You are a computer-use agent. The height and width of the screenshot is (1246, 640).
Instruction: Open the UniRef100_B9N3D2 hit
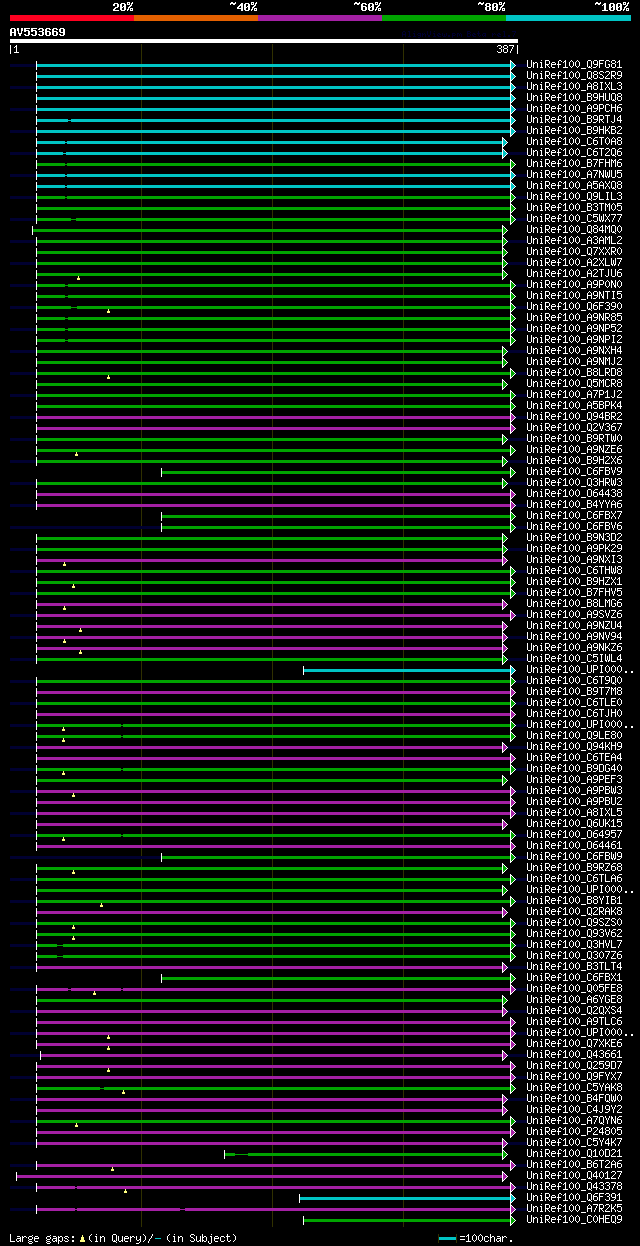(x=575, y=538)
